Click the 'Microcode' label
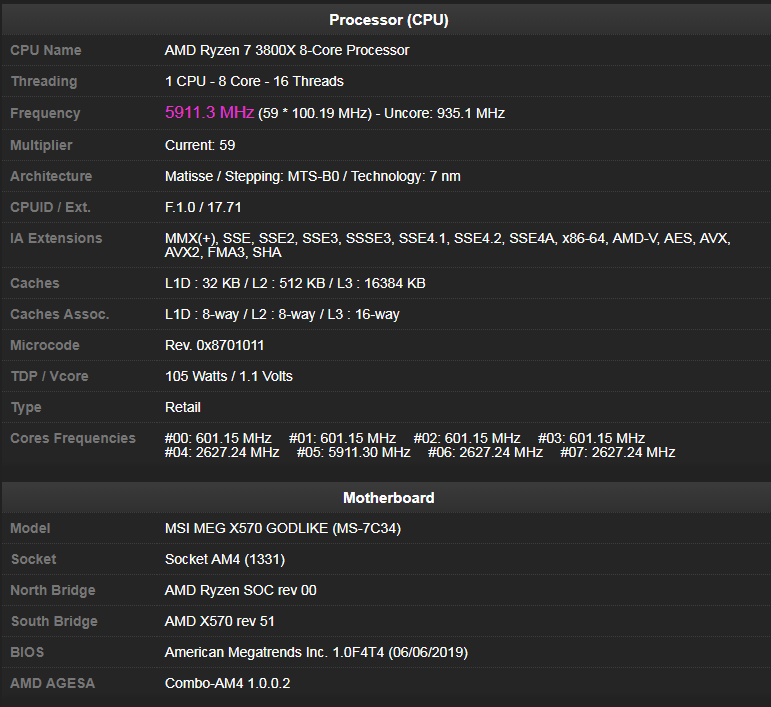This screenshot has width=771, height=707. pos(45,345)
